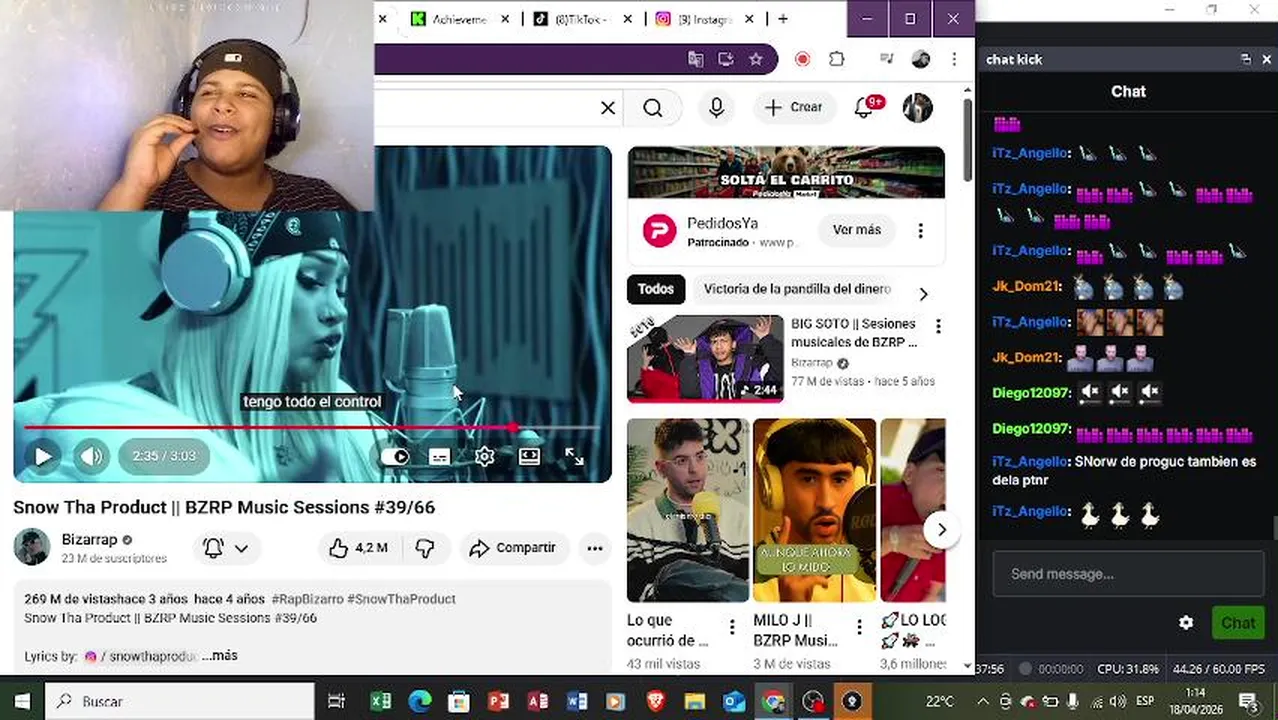Viewport: 1278px width, 720px height.
Task: Open YouTube notifications bell
Action: pyautogui.click(x=866, y=108)
